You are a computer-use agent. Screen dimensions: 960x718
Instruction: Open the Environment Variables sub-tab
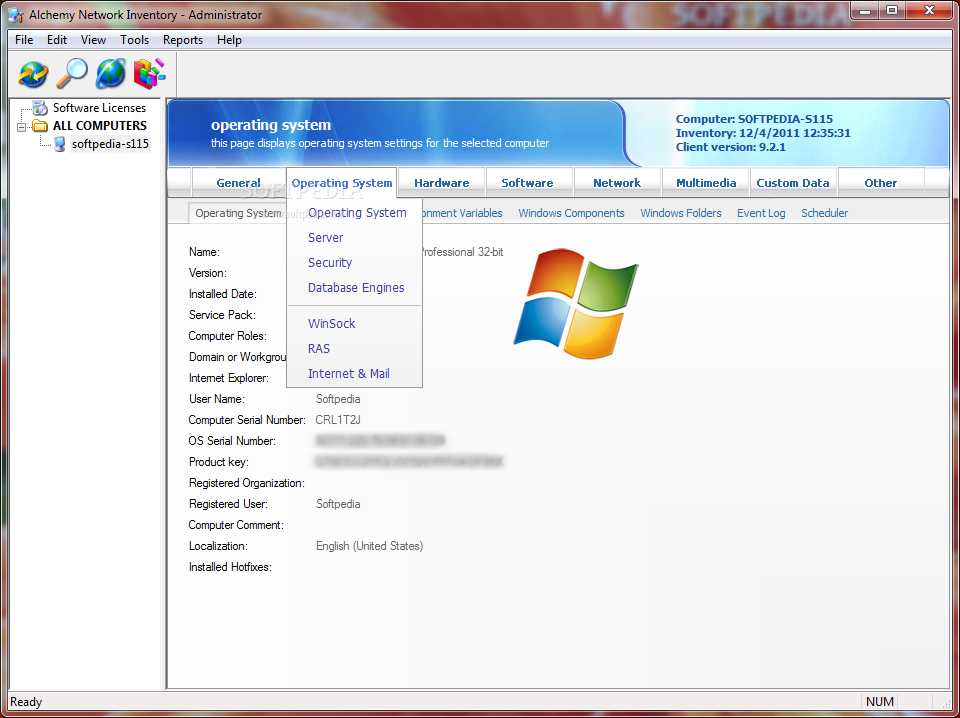tap(464, 213)
